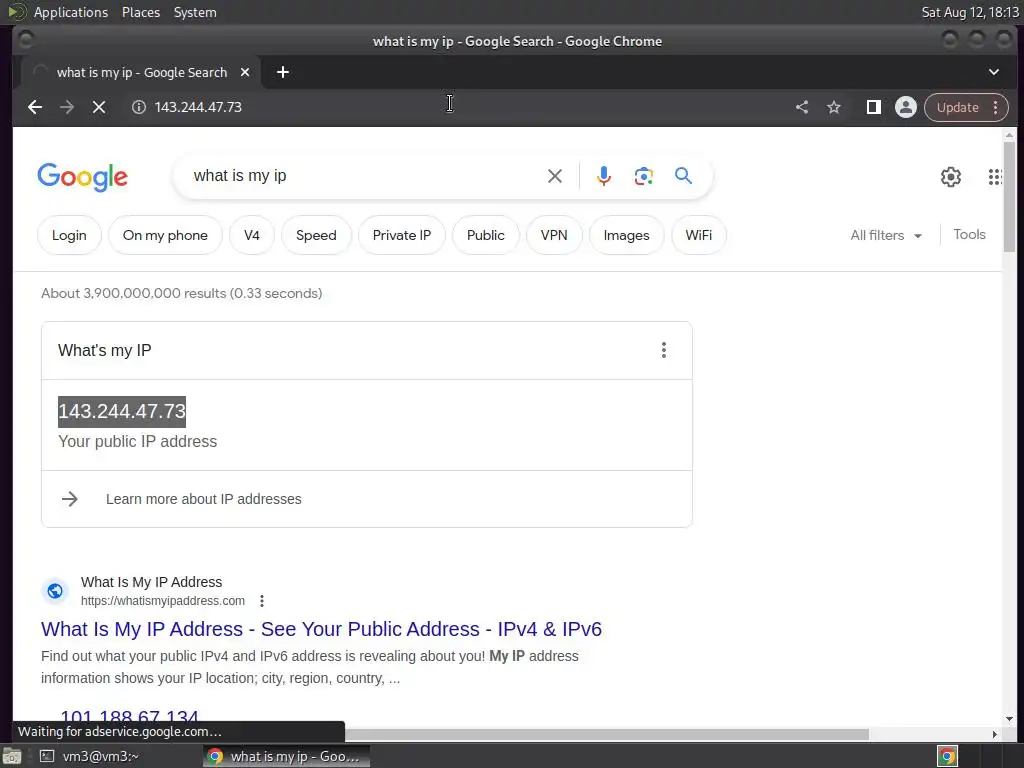Select the Images filter chip

click(626, 235)
